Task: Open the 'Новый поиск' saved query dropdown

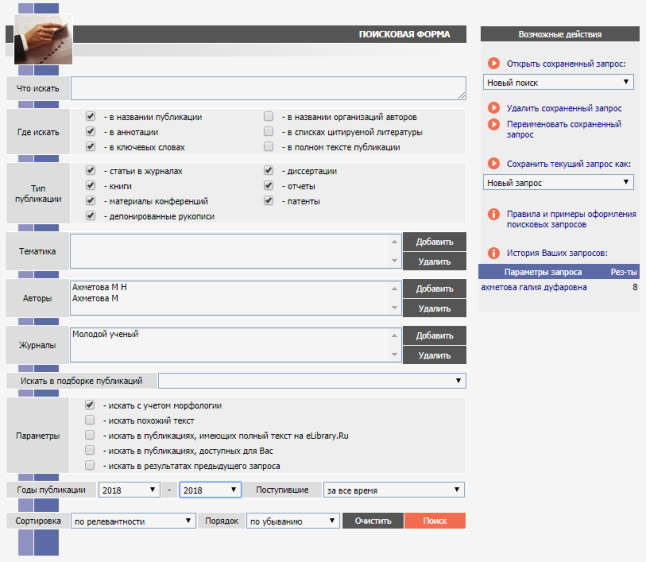Action: 558,83
